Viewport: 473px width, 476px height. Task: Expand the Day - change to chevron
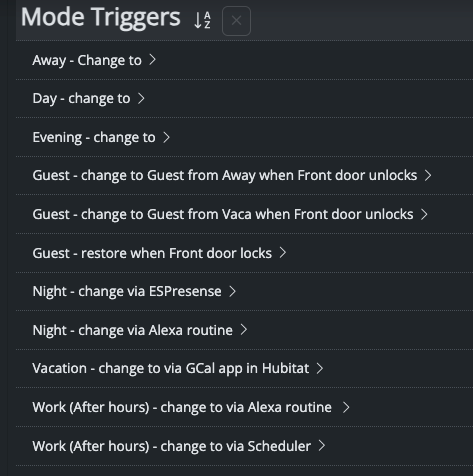tap(141, 98)
